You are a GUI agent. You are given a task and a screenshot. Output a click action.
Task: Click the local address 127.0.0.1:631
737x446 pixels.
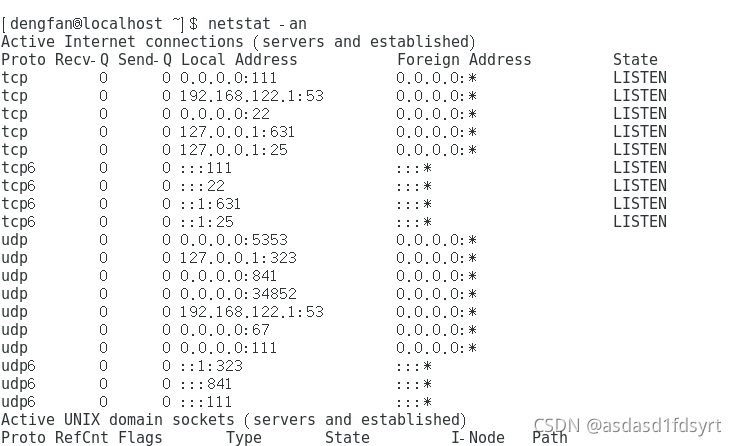[x=237, y=132]
